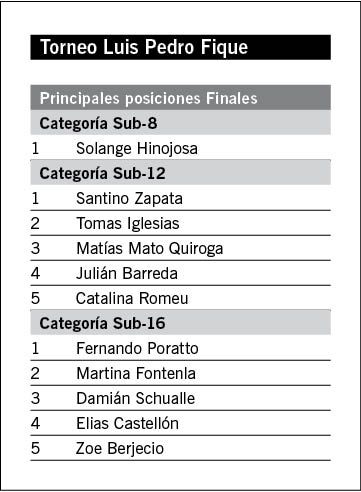Click position number 1 beside Solange Hinojosa

pos(35,148)
